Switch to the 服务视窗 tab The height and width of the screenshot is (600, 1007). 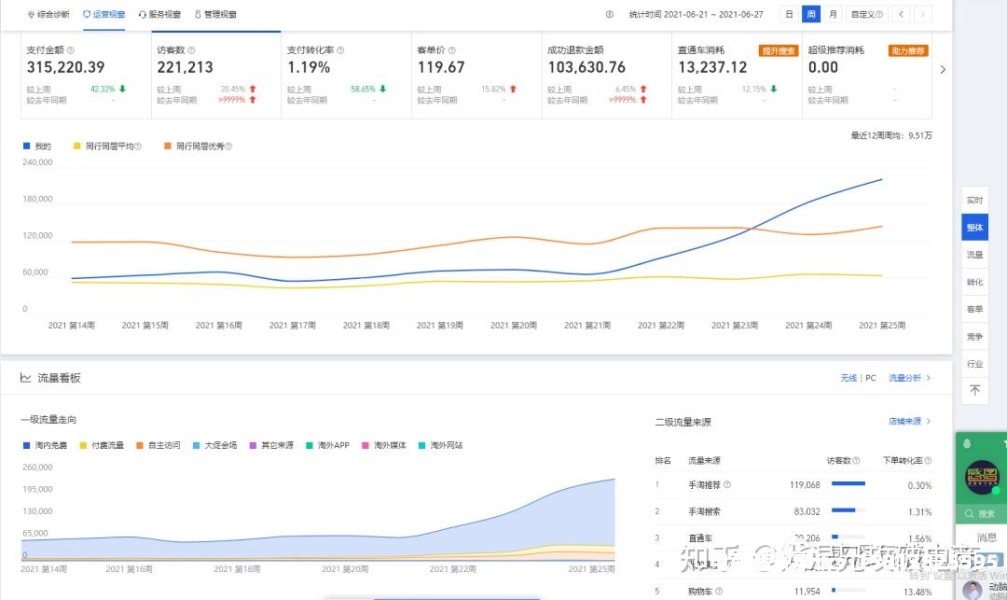click(x=159, y=15)
